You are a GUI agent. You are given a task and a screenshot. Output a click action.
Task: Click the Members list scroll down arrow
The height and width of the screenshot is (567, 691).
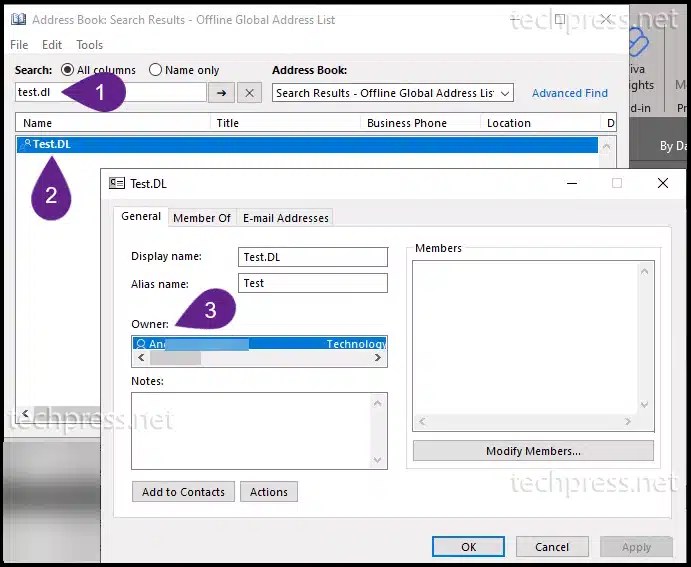coord(644,405)
